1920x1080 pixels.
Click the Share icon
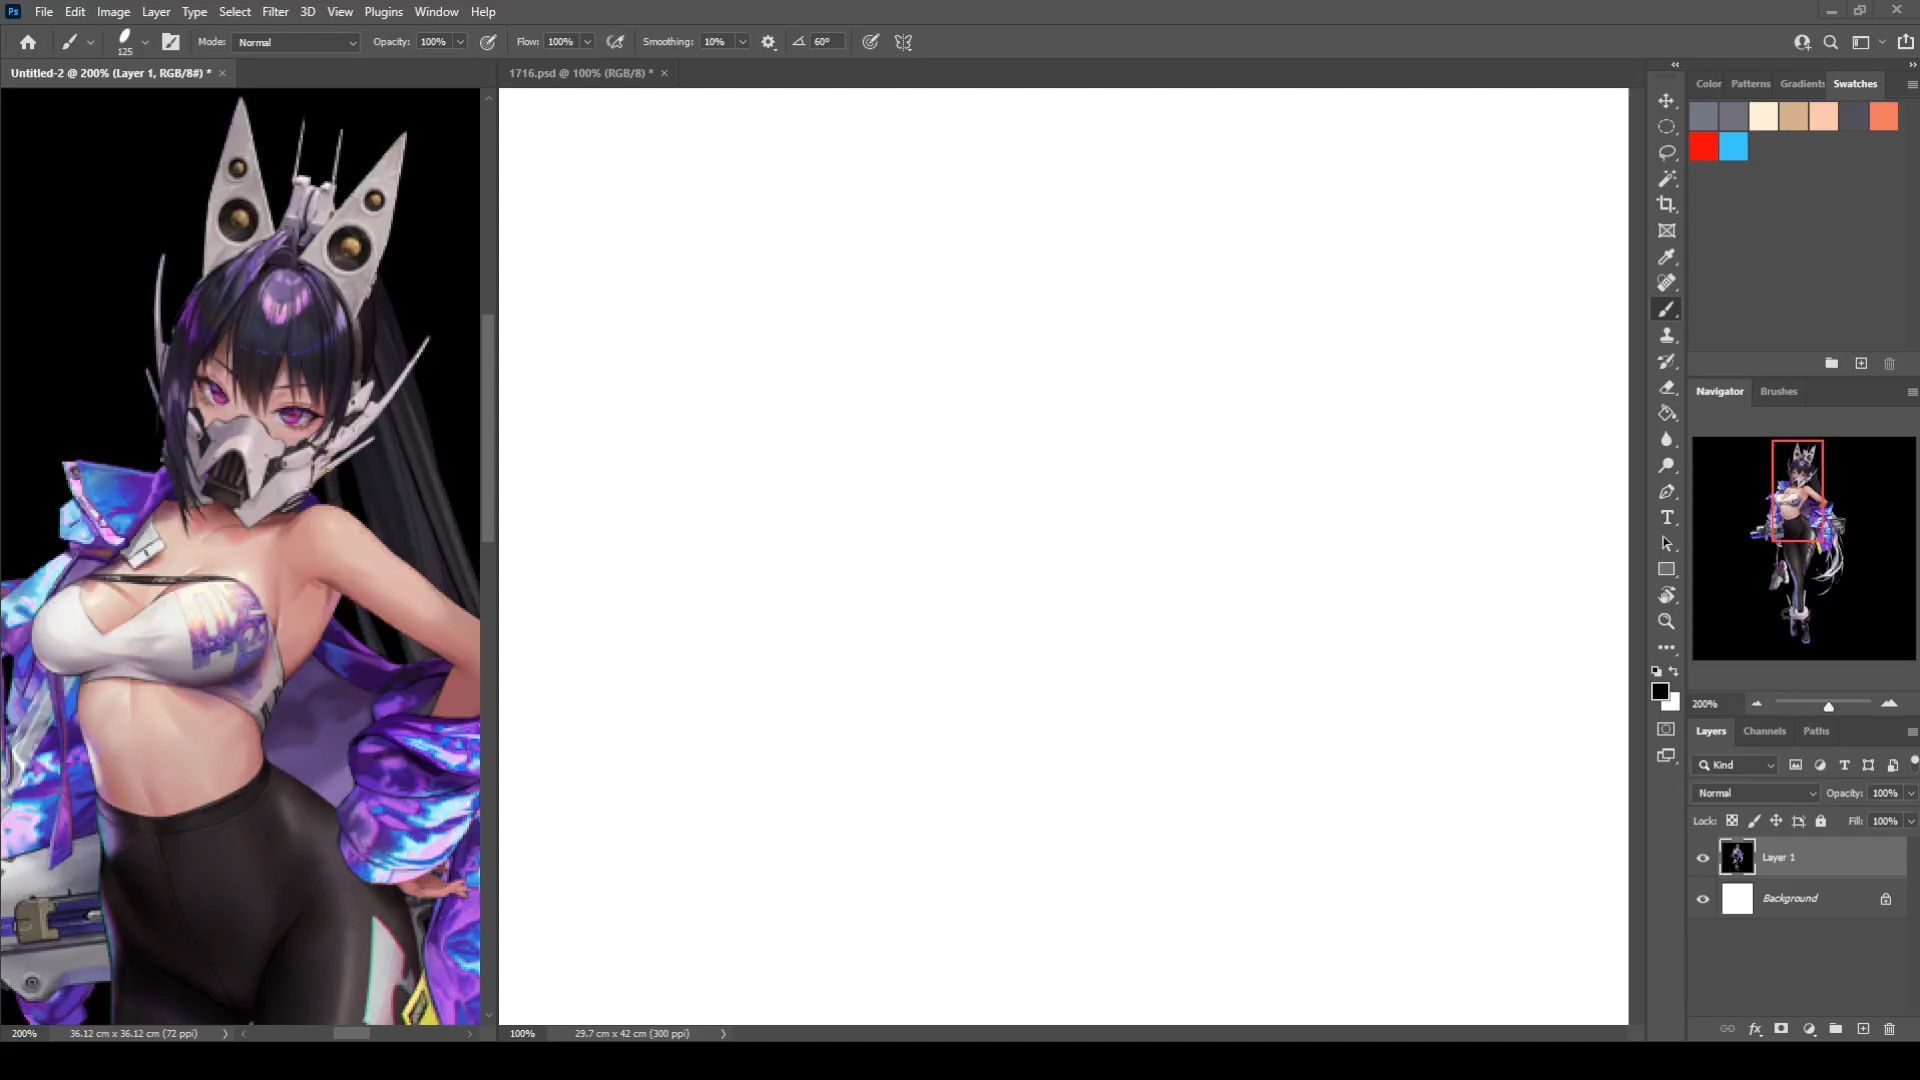coord(1906,42)
